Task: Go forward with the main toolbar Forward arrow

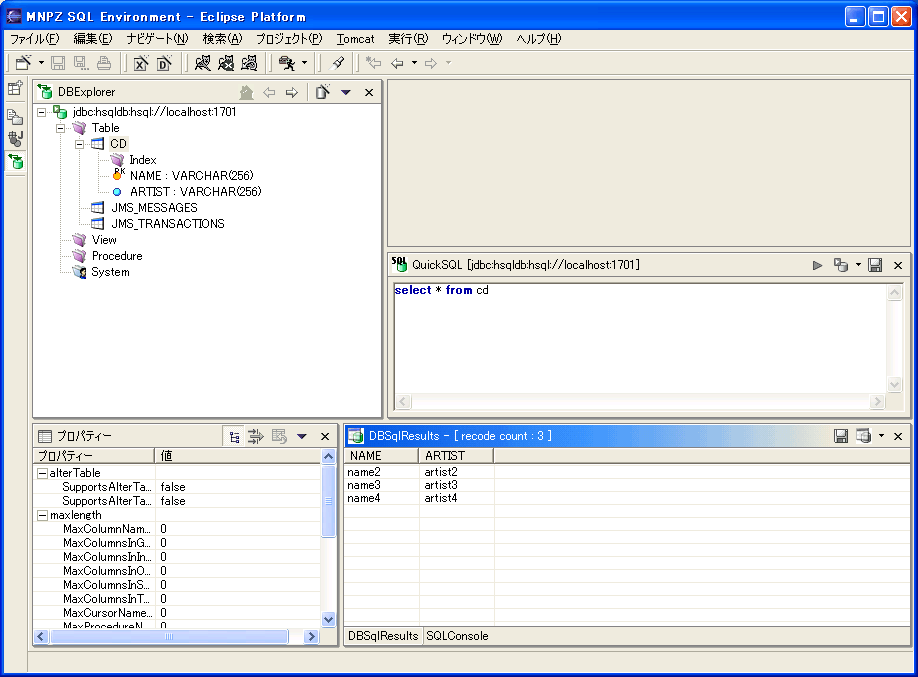Action: tap(431, 63)
